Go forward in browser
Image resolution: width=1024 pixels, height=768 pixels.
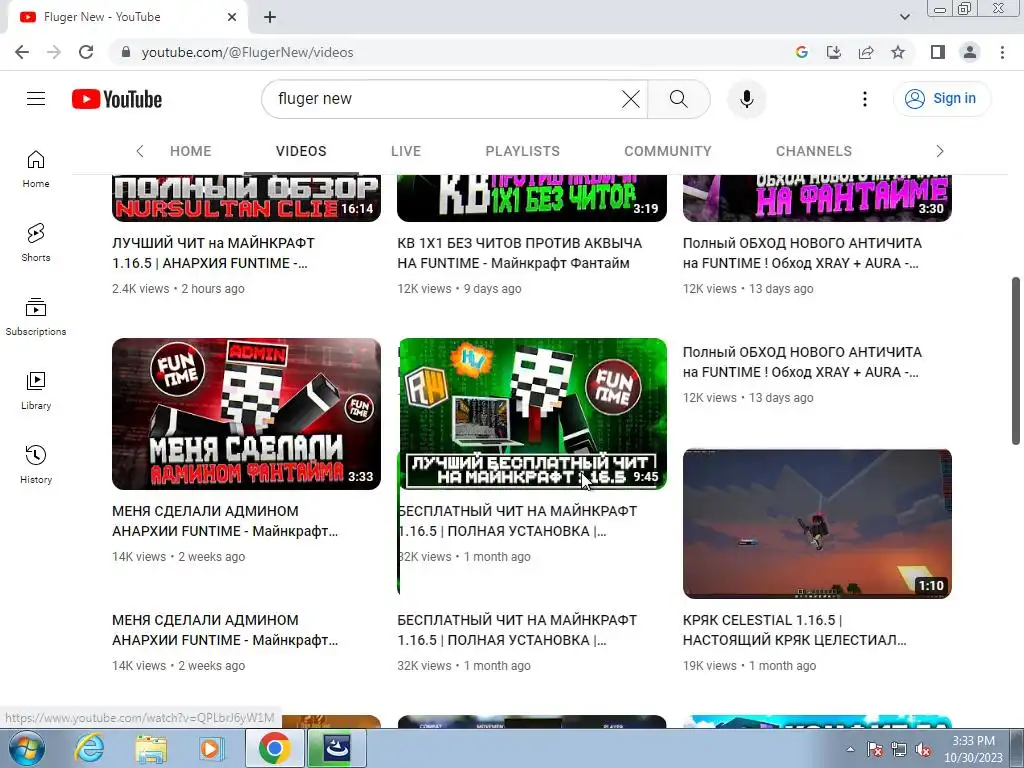(54, 52)
